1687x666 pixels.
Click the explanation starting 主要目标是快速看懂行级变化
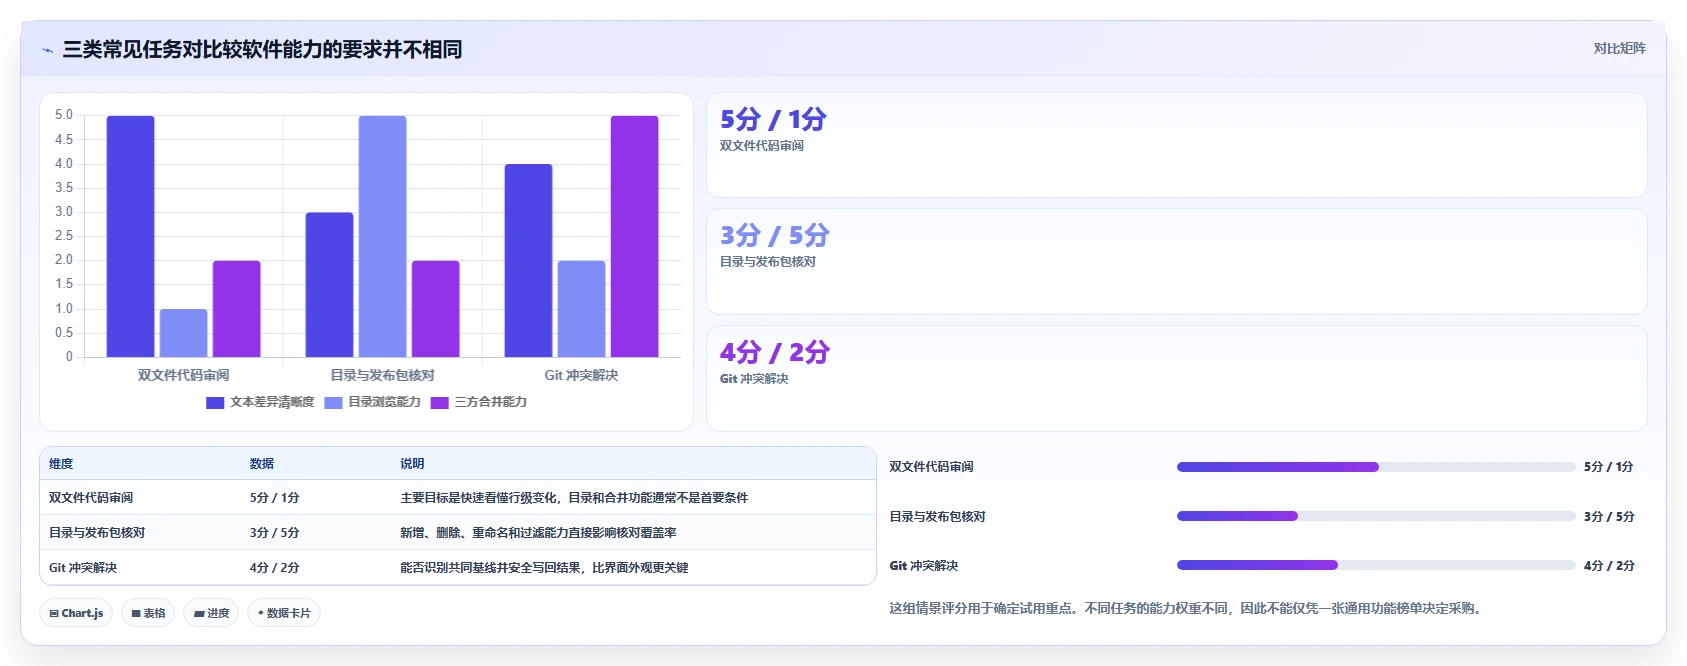574,498
